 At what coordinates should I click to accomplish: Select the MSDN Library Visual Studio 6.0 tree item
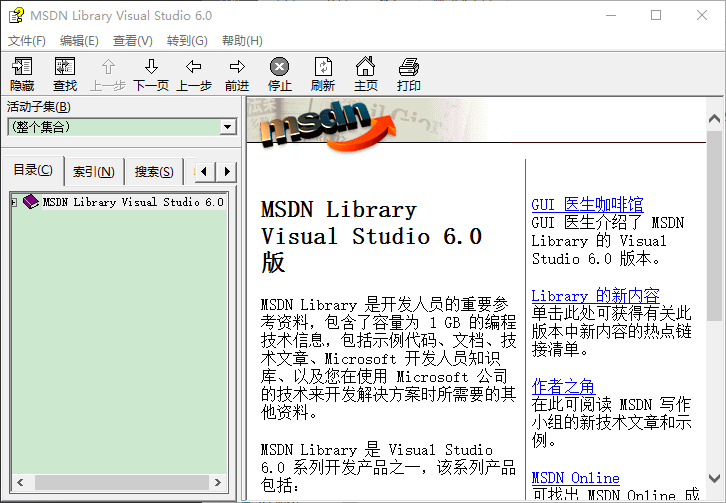click(x=133, y=202)
